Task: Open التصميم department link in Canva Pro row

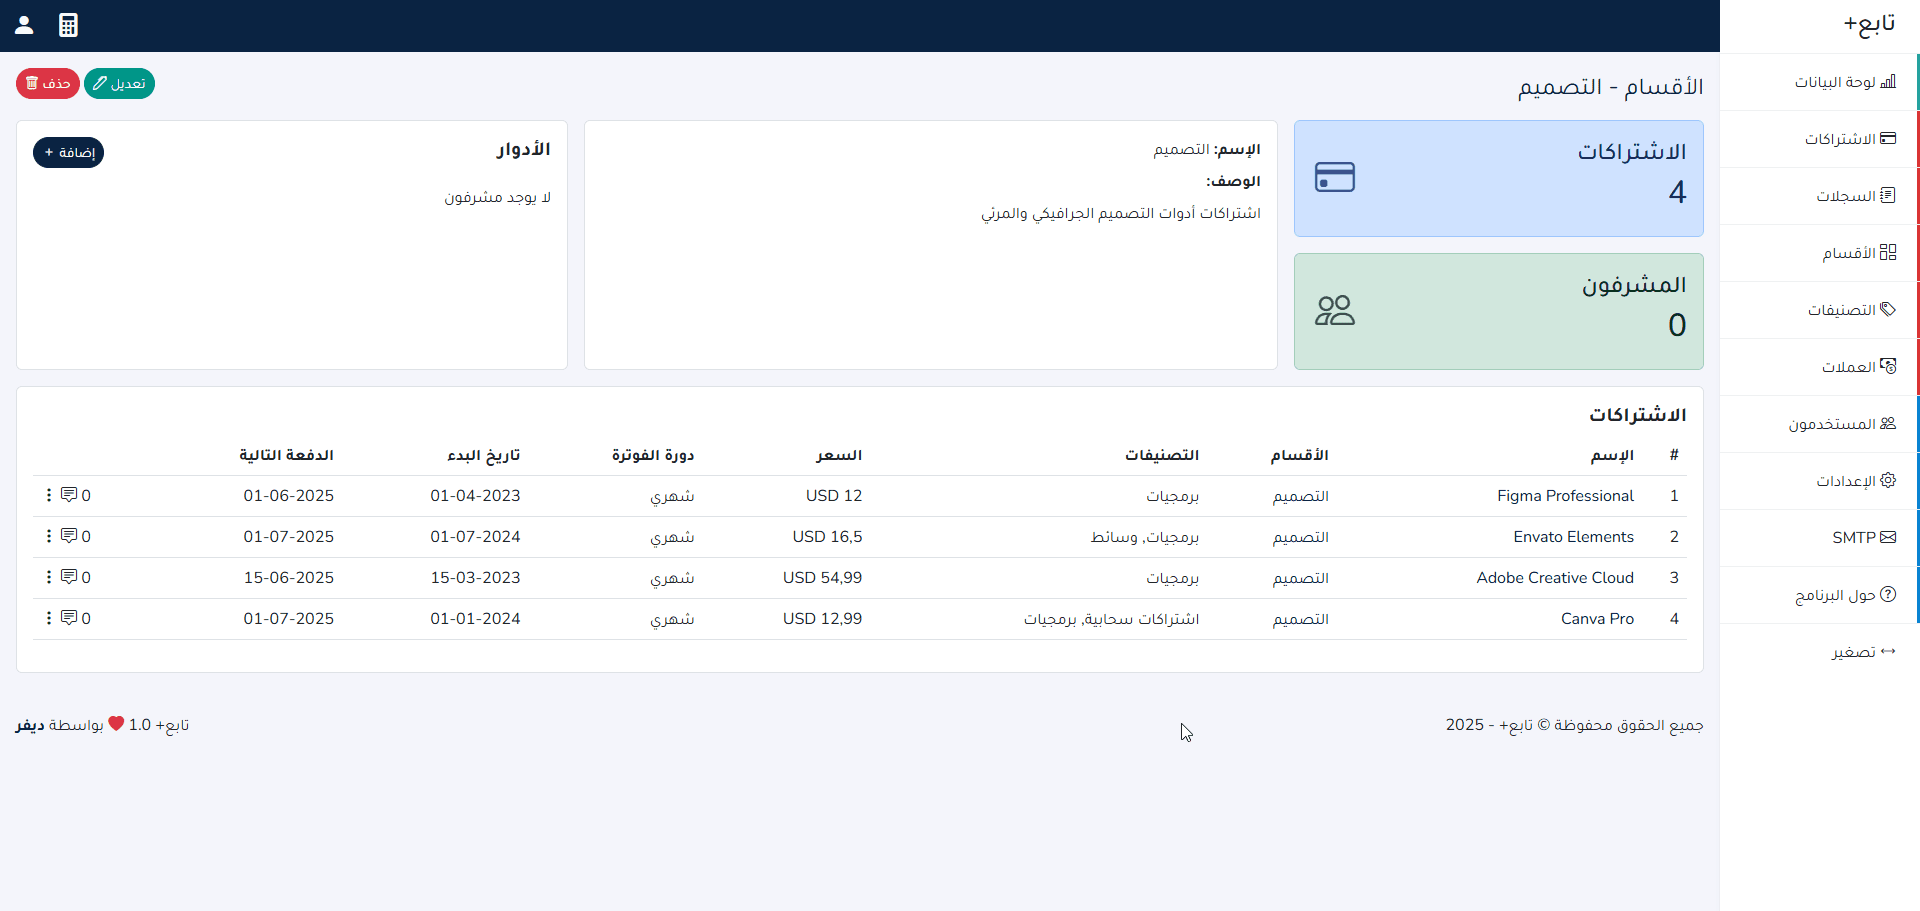Action: tap(1300, 619)
